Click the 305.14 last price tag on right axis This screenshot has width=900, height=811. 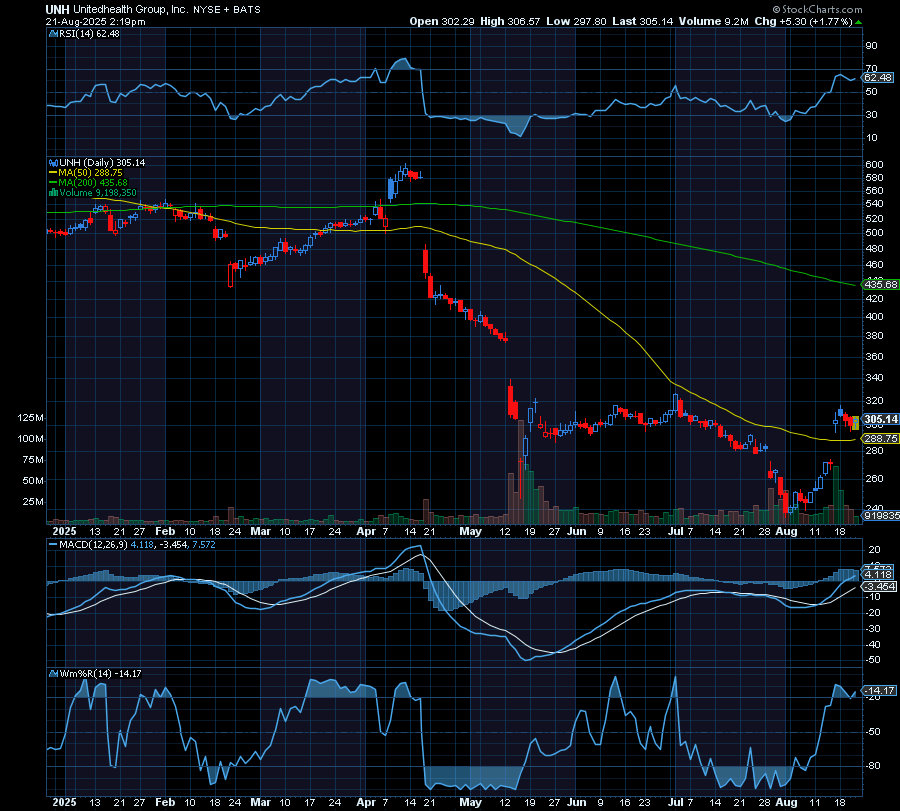coord(881,419)
